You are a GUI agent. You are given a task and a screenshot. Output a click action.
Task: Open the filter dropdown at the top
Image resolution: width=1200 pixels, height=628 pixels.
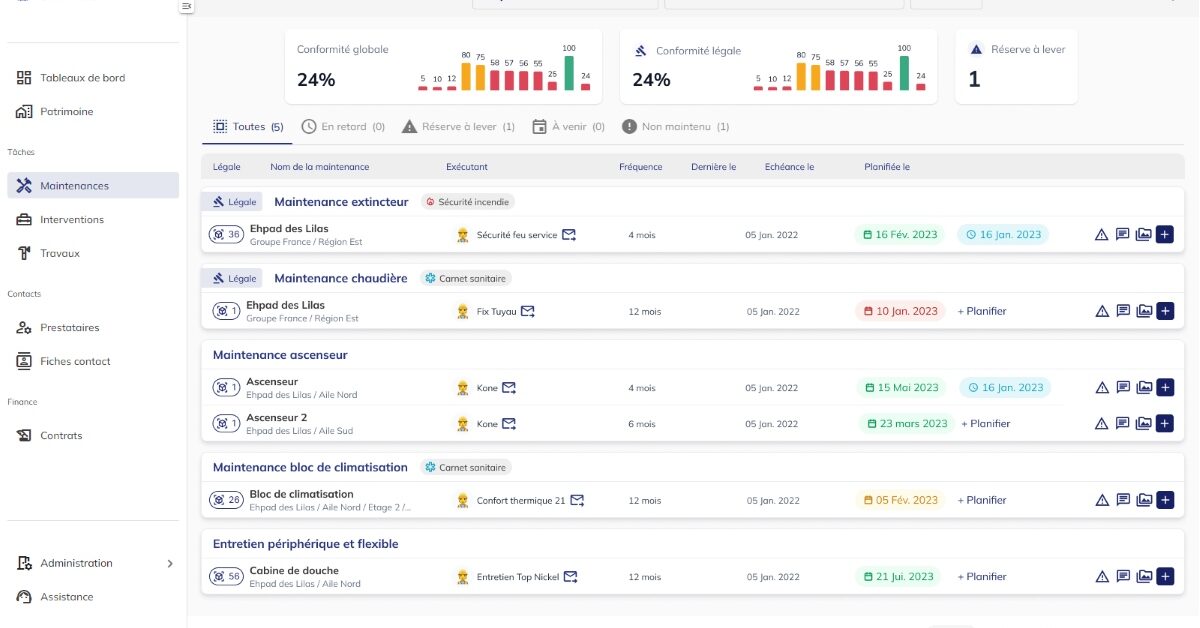tap(565, 3)
